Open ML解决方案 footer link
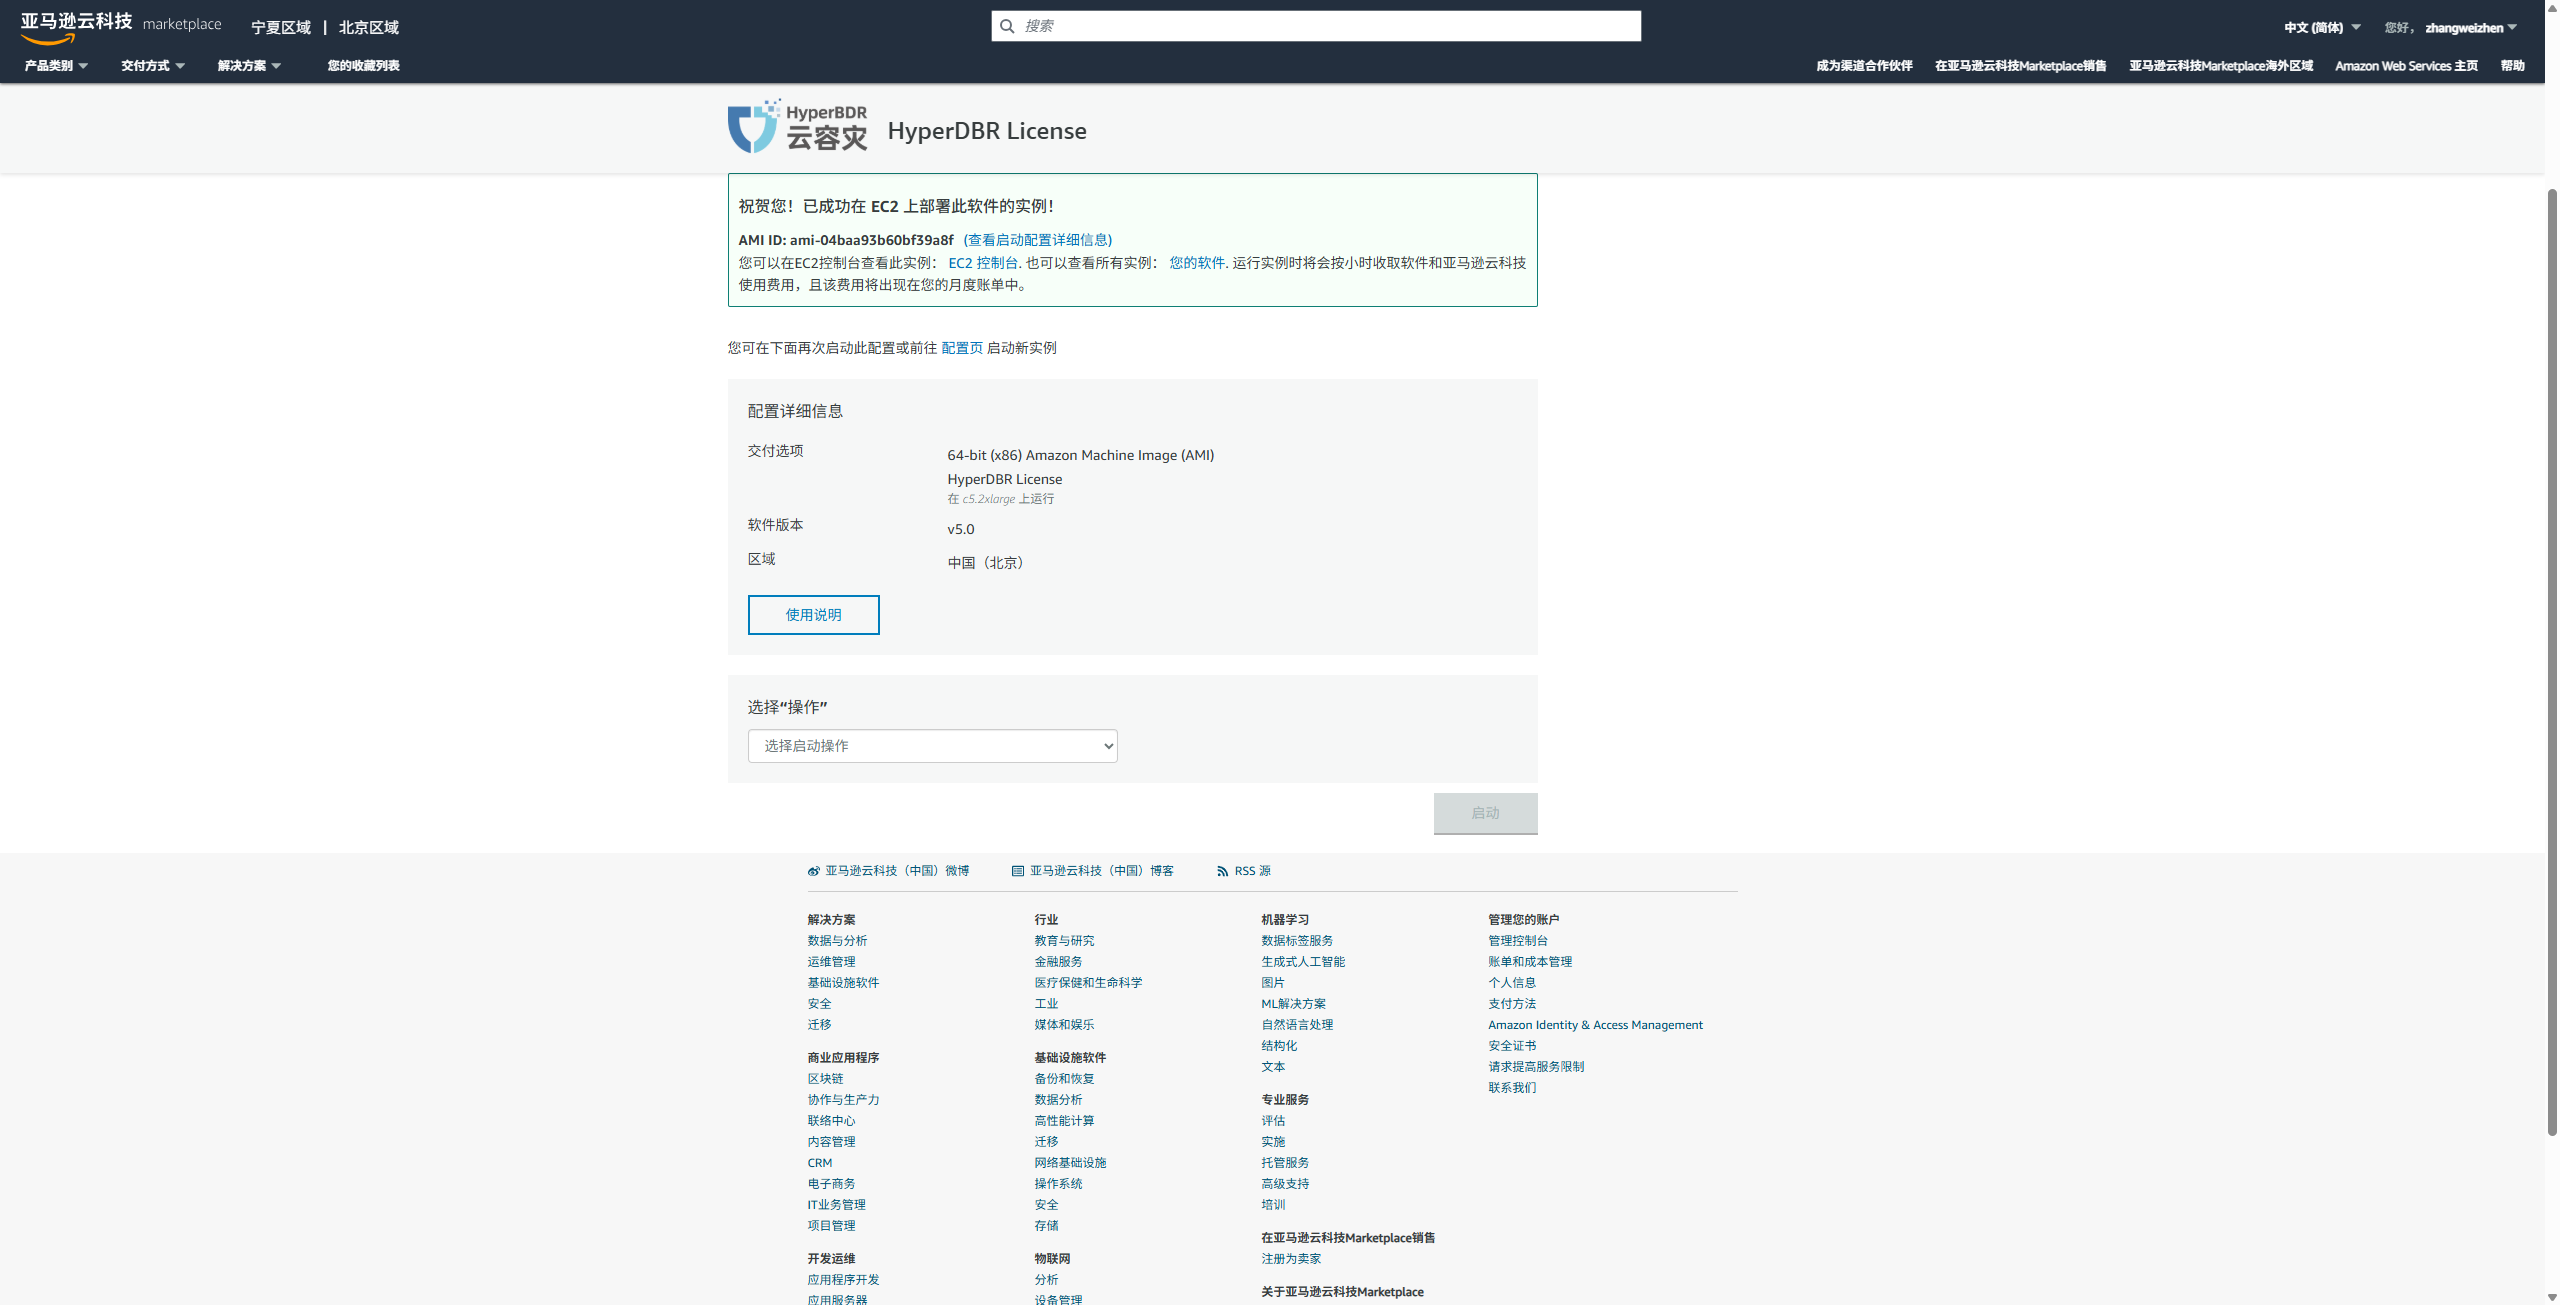2560x1305 pixels. 1293,1004
